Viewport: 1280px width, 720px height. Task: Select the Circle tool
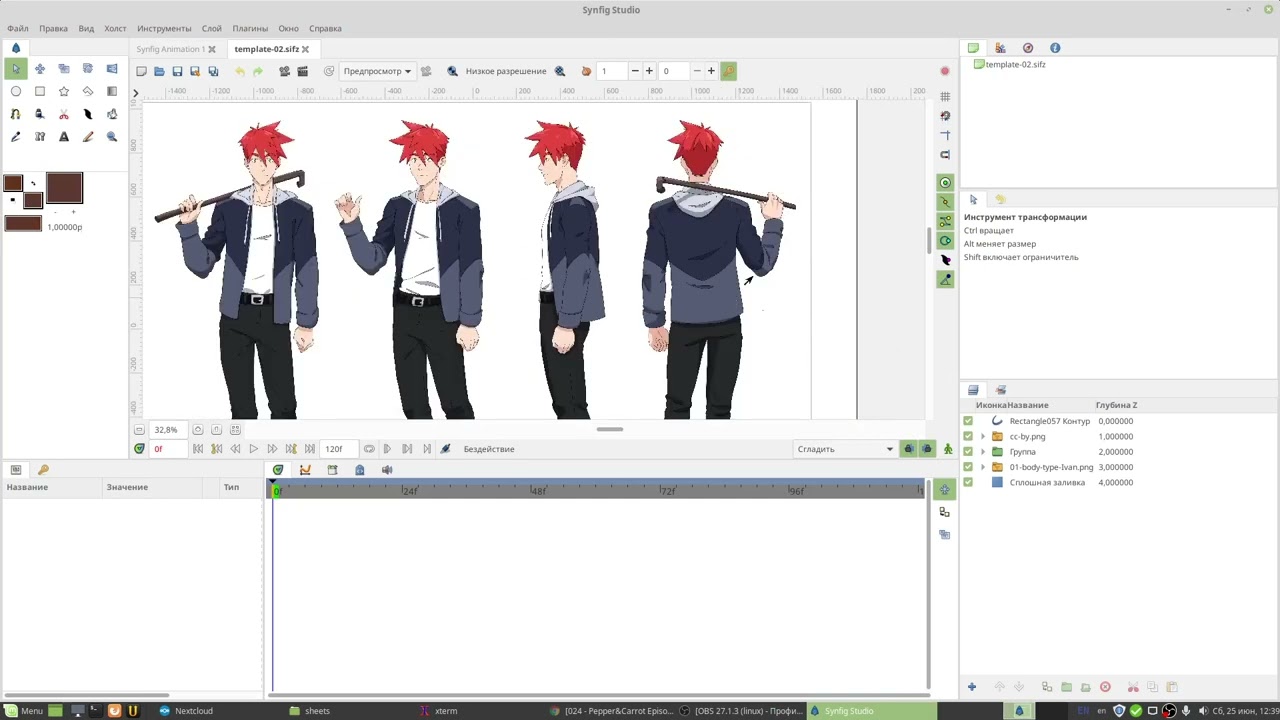[x=16, y=91]
